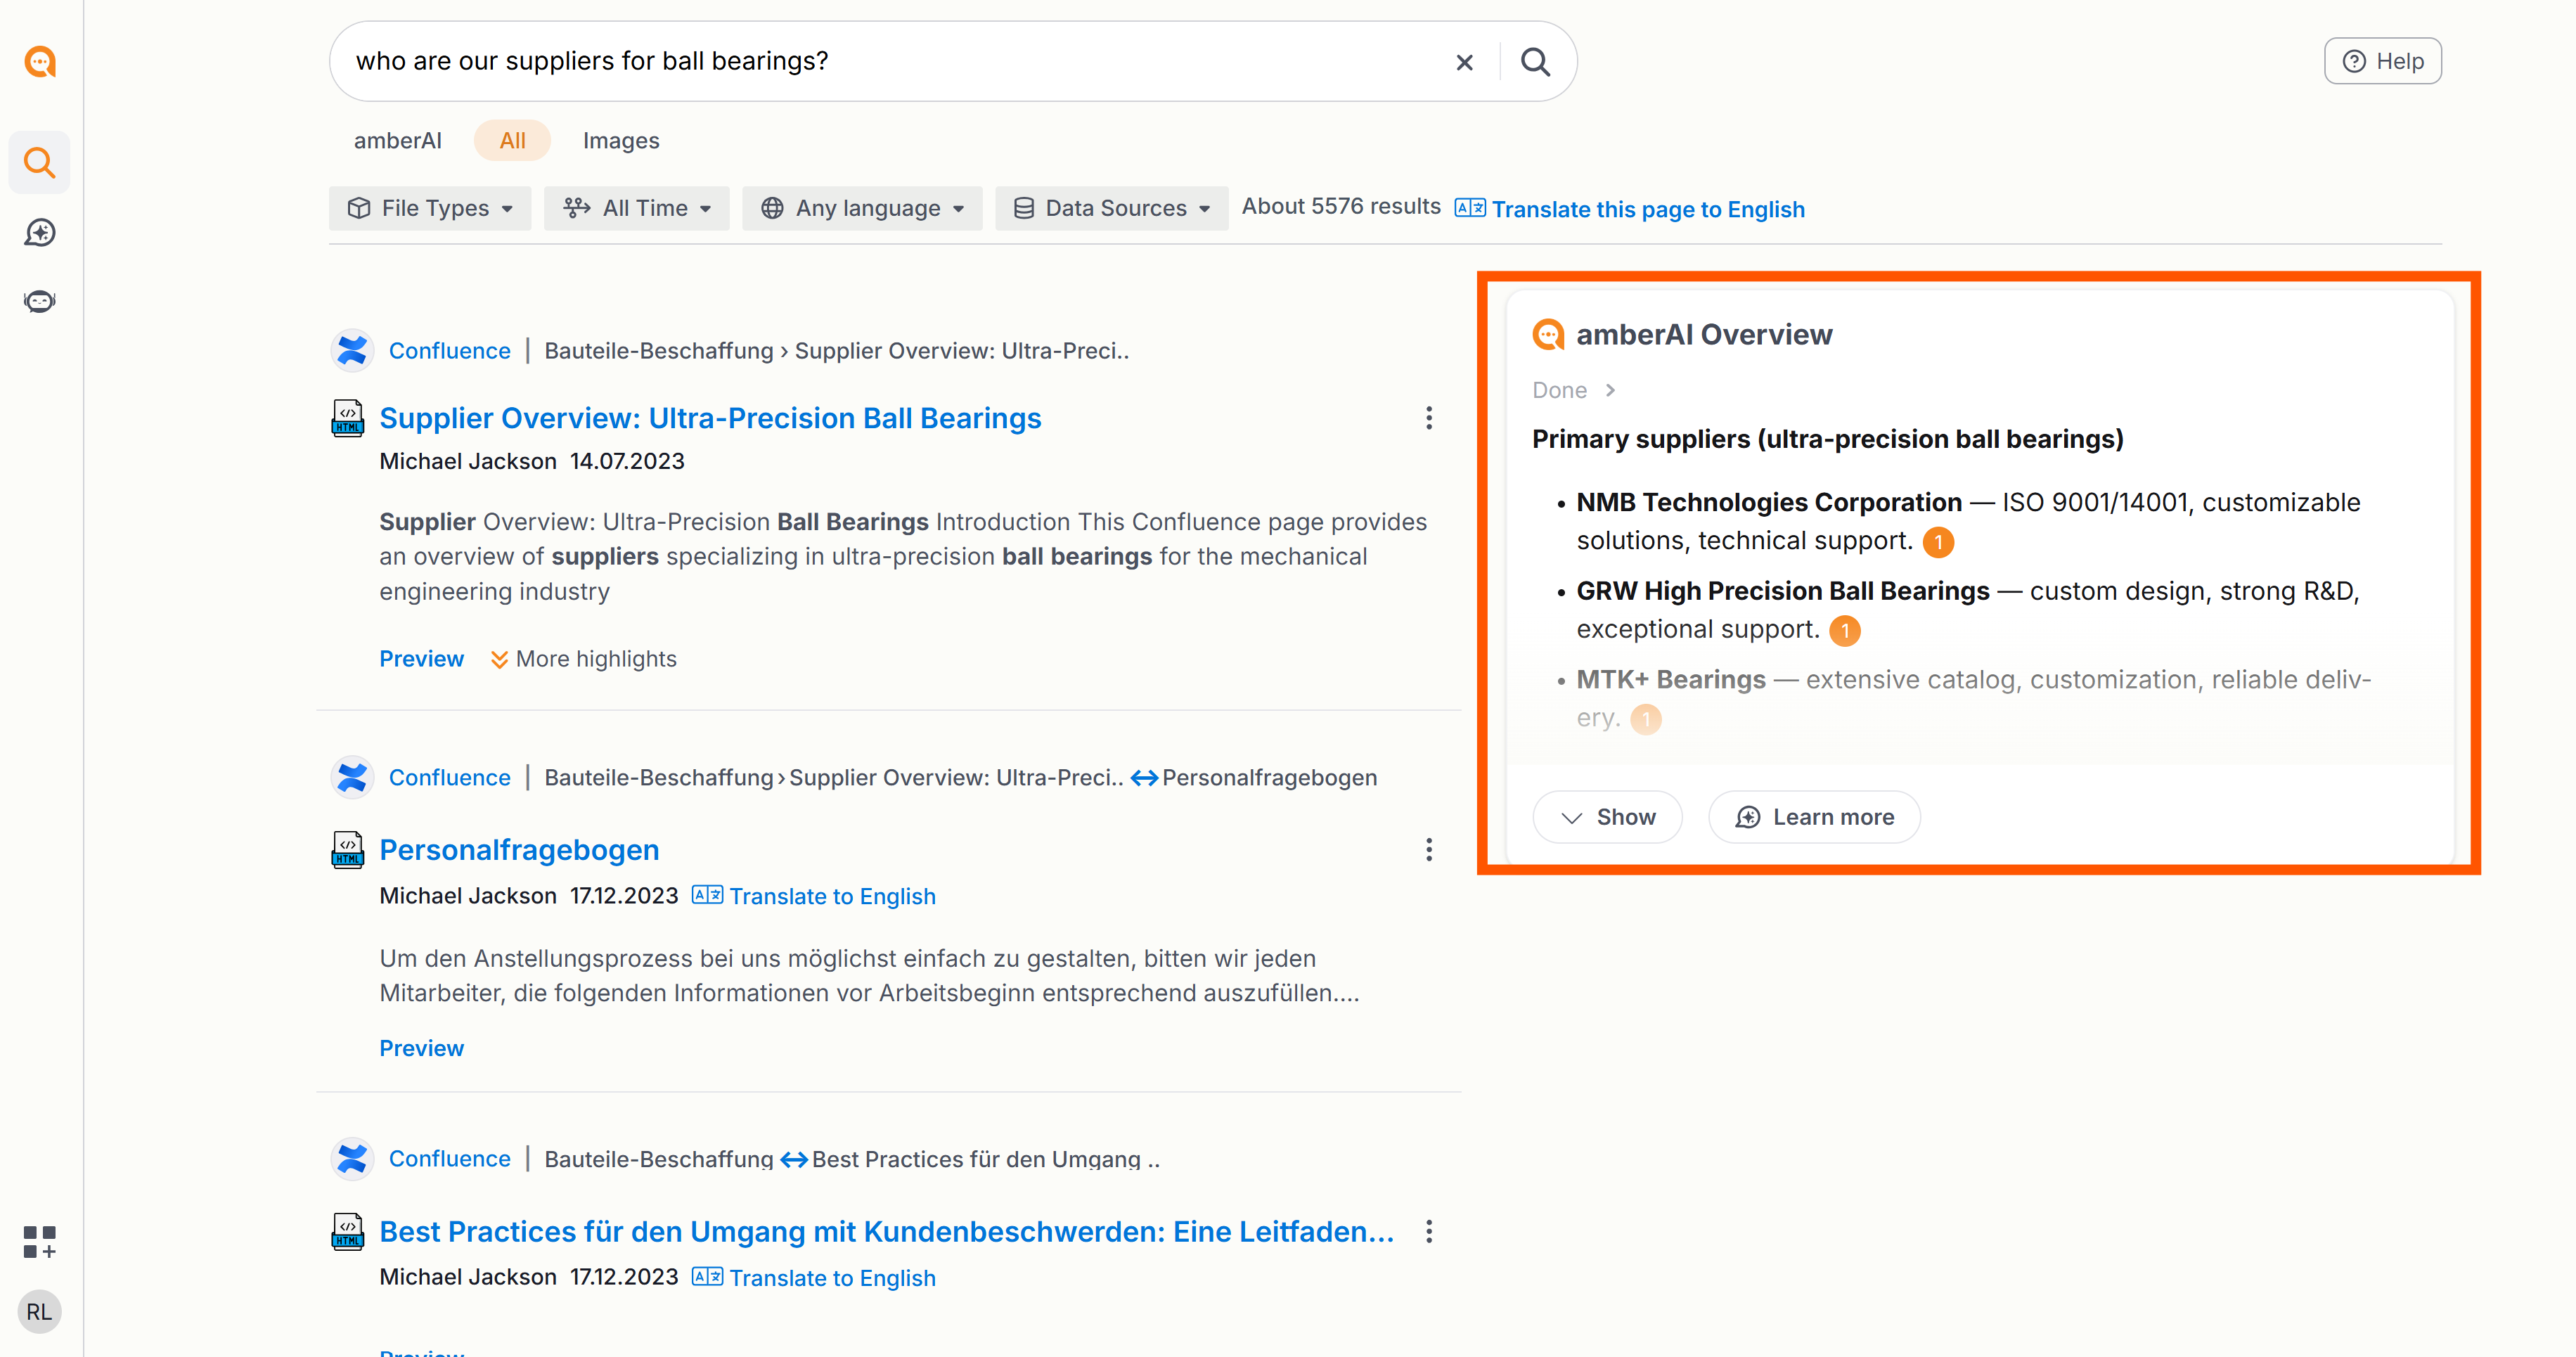Click the 'About 5576 results' count text

[1341, 207]
